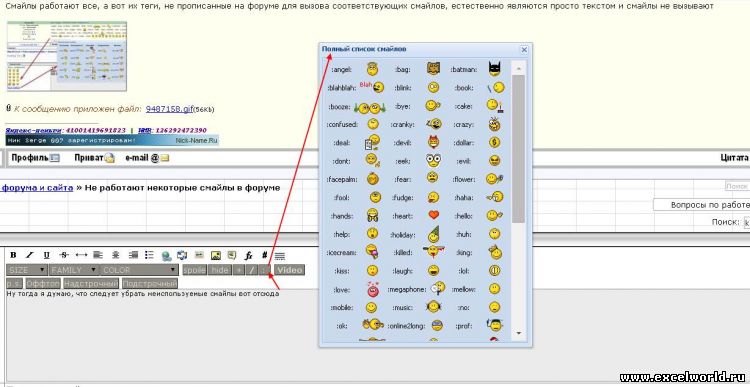This screenshot has height=387, width=750.
Task: Insert bulleted list icon
Action: pos(149,255)
